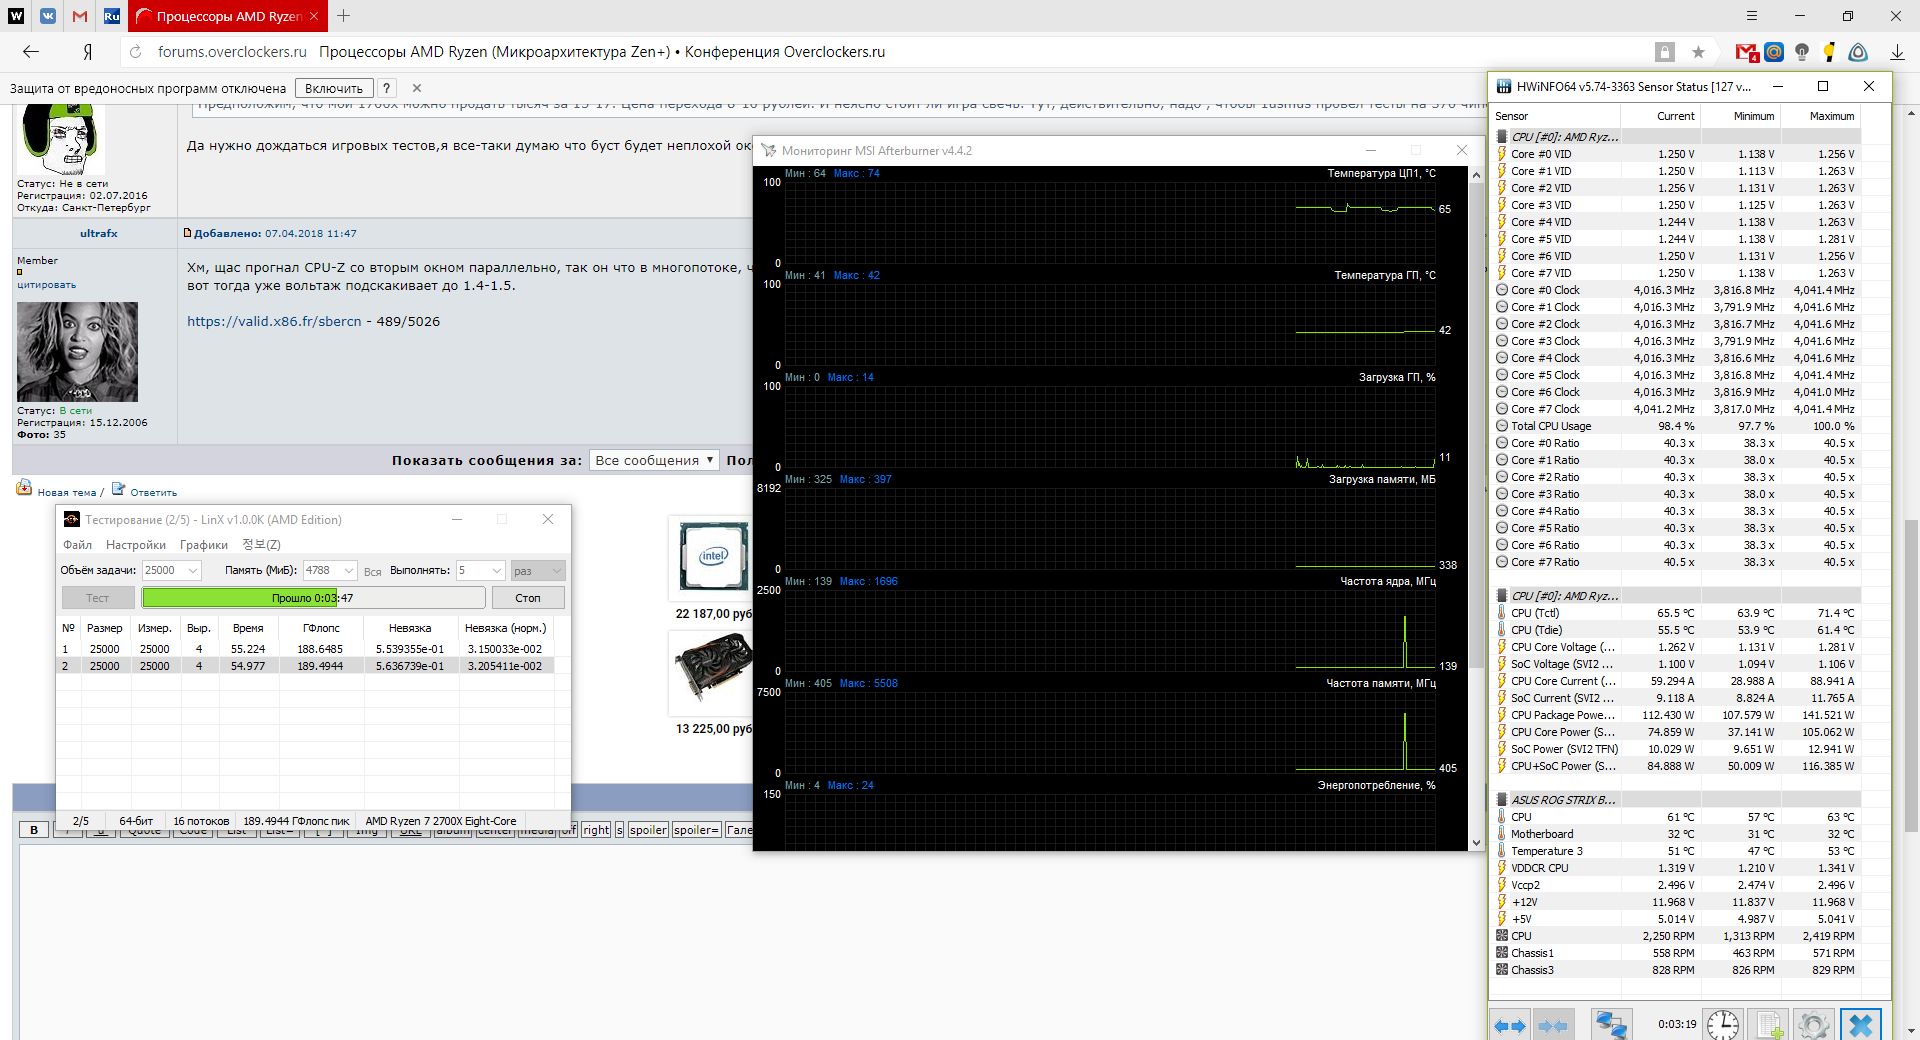Bookmark this page with the star
Image resolution: width=1920 pixels, height=1040 pixels.
[x=1698, y=52]
